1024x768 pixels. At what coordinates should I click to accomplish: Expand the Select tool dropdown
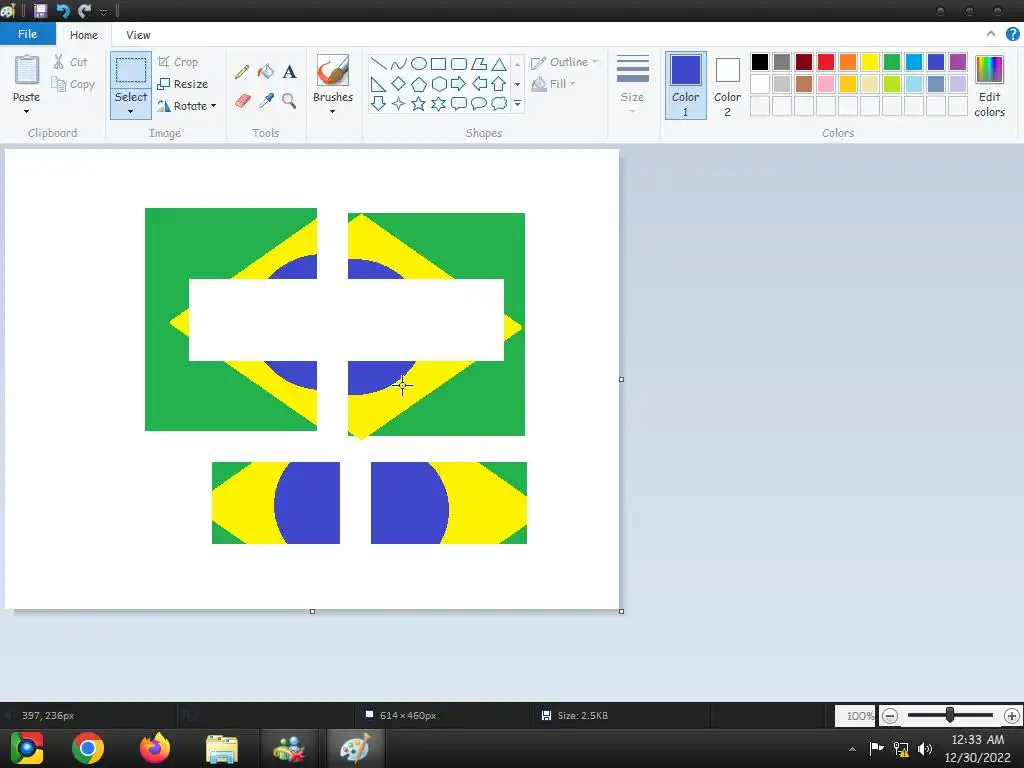pyautogui.click(x=131, y=112)
